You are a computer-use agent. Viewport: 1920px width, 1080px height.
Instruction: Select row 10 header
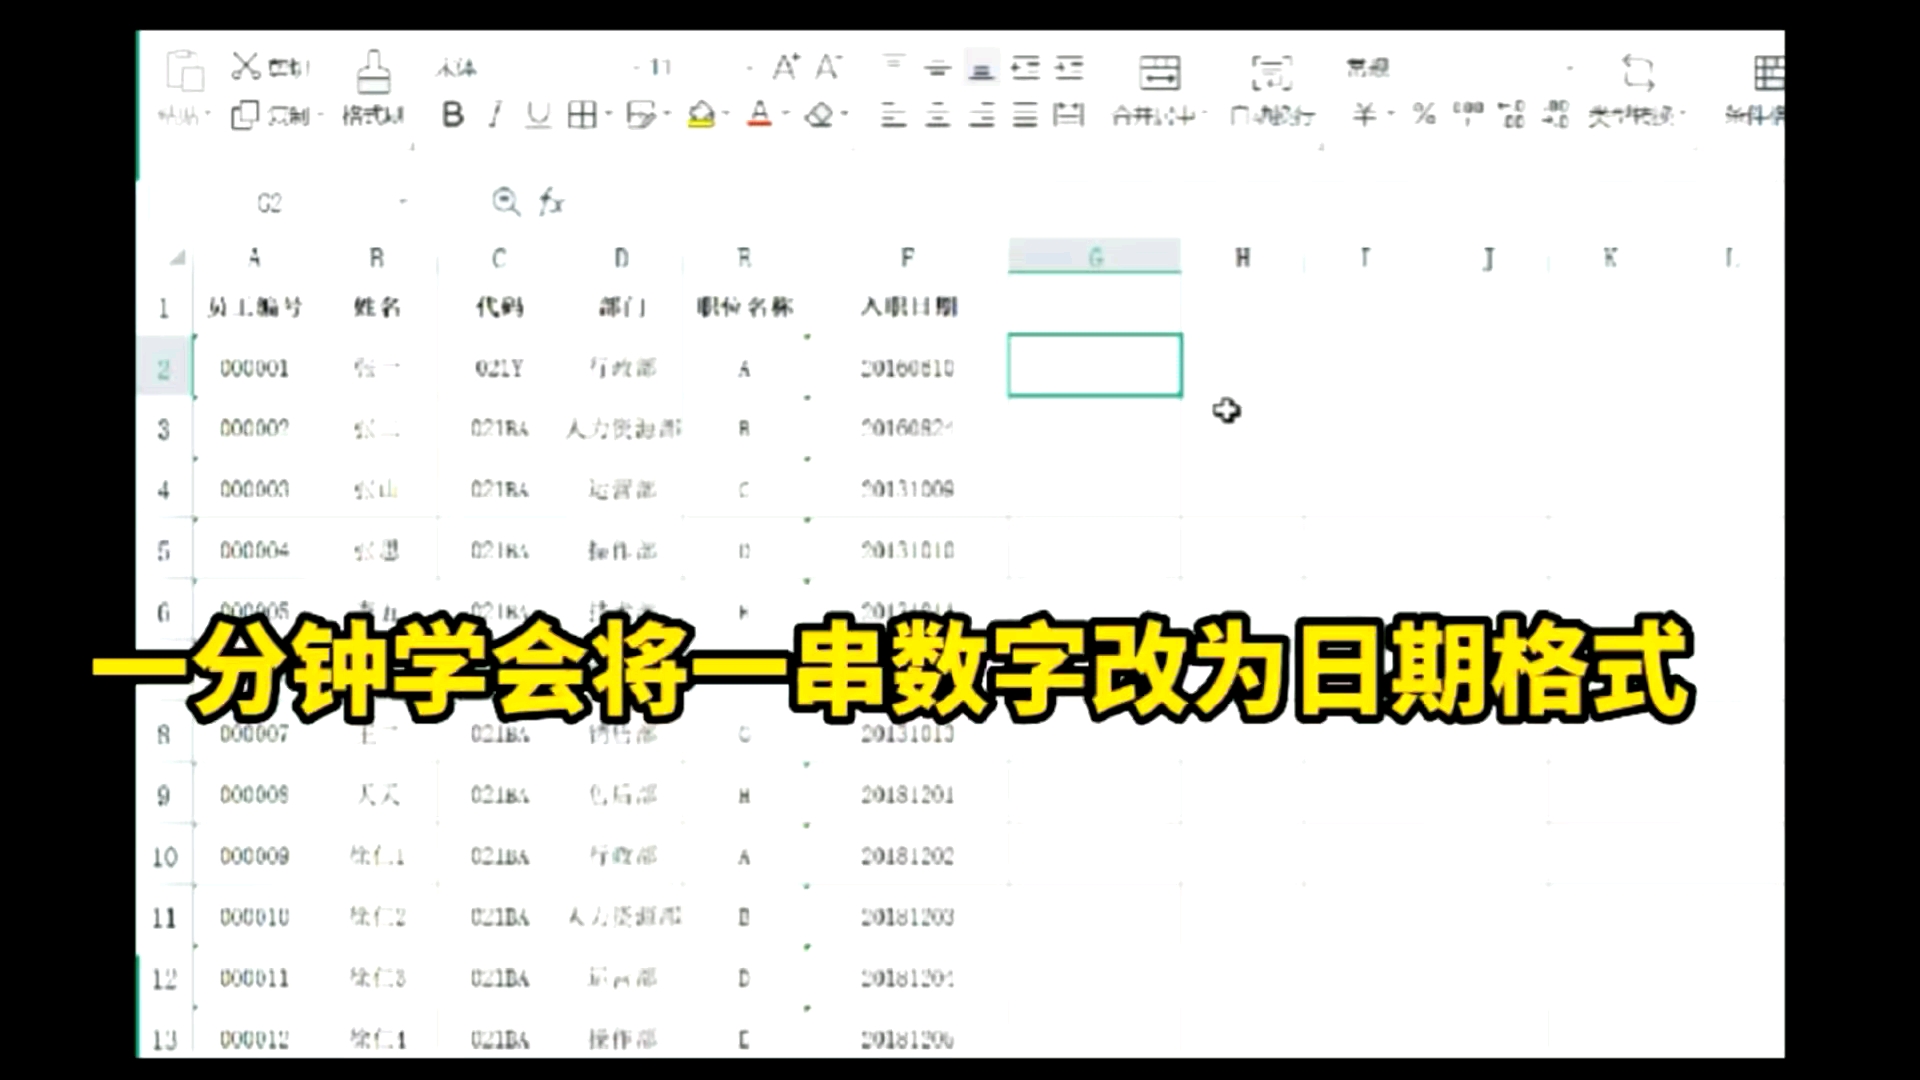(164, 857)
